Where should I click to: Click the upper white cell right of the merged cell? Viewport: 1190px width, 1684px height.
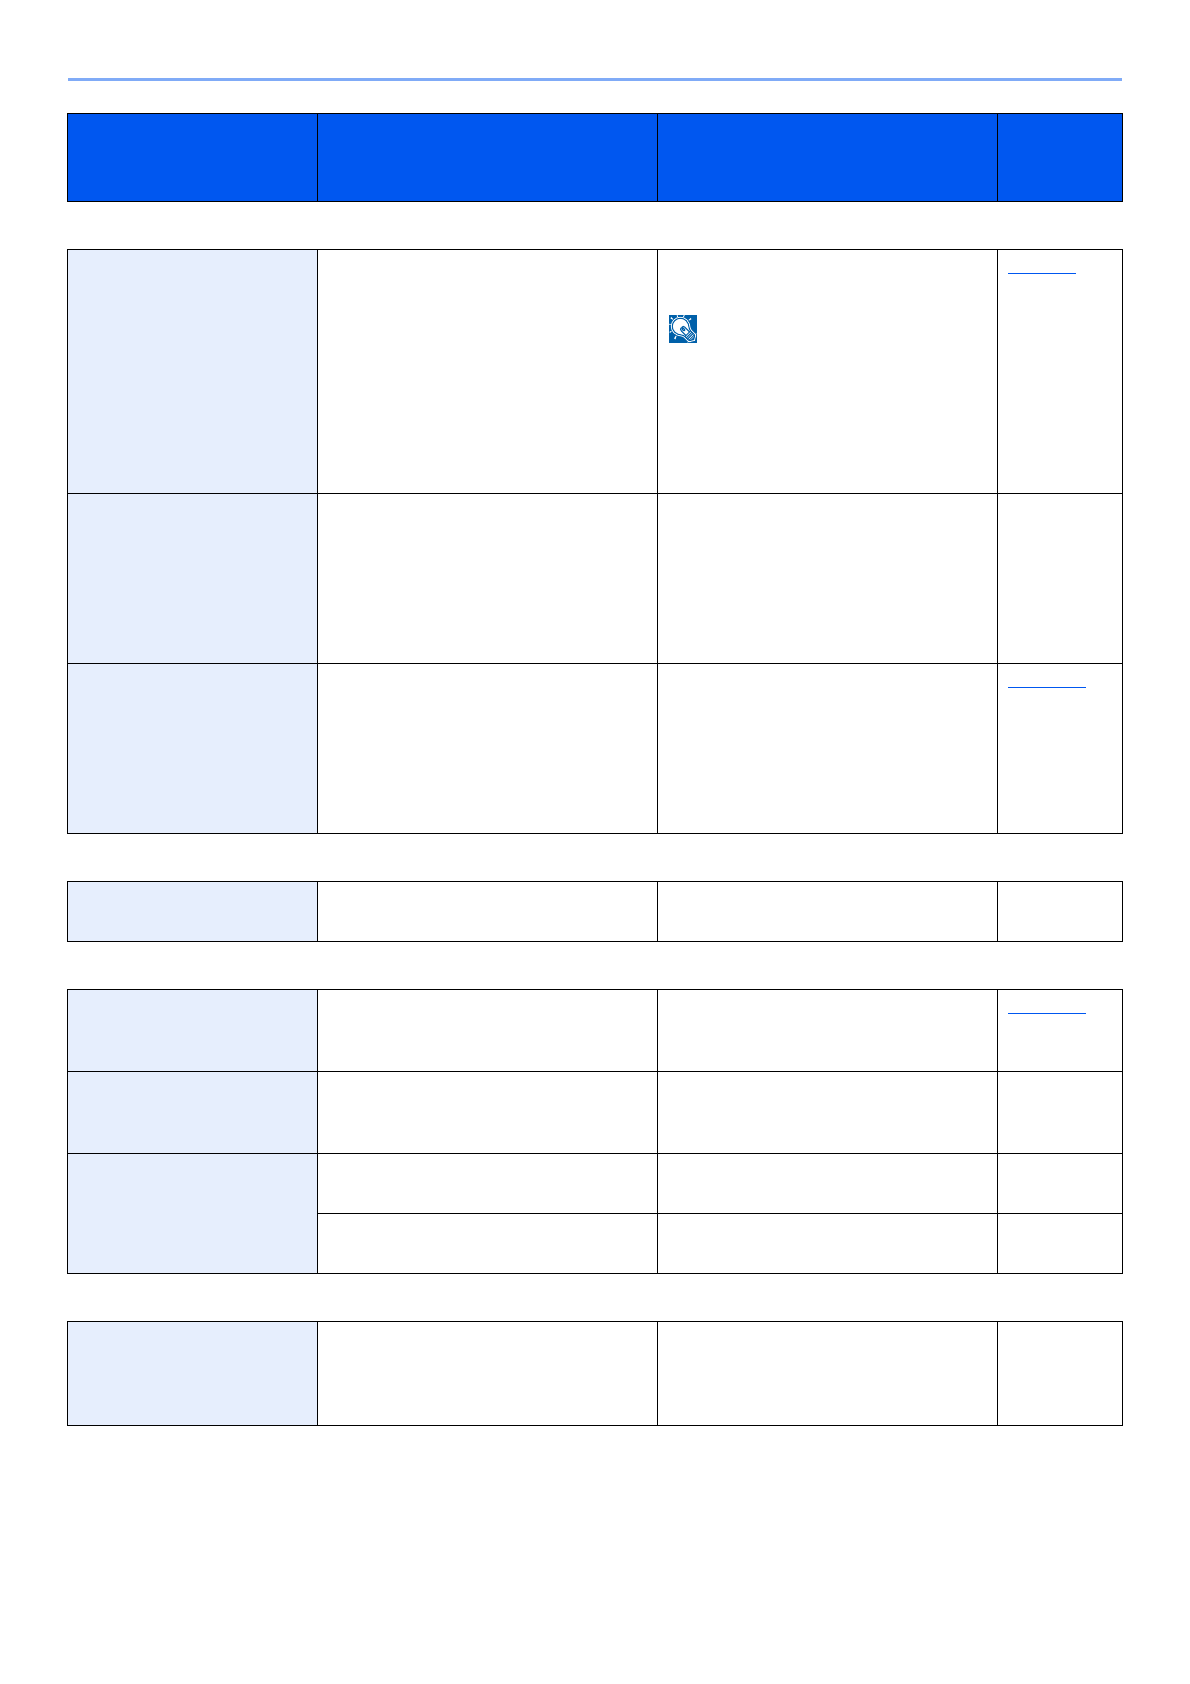click(487, 1183)
